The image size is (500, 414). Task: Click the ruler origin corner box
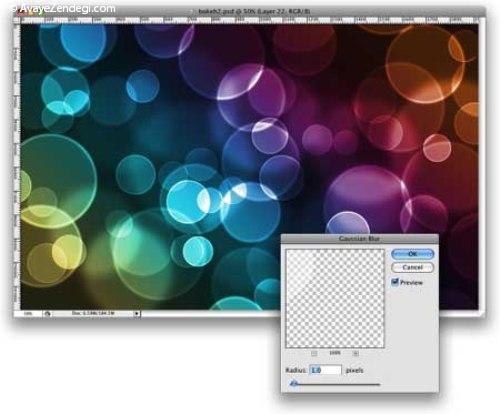coord(17,20)
